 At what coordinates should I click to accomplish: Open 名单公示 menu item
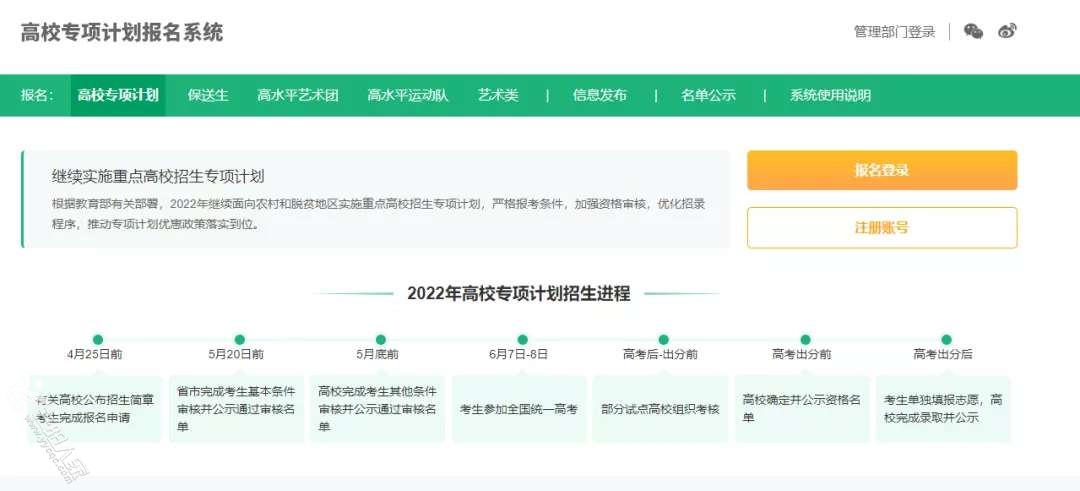pos(708,95)
